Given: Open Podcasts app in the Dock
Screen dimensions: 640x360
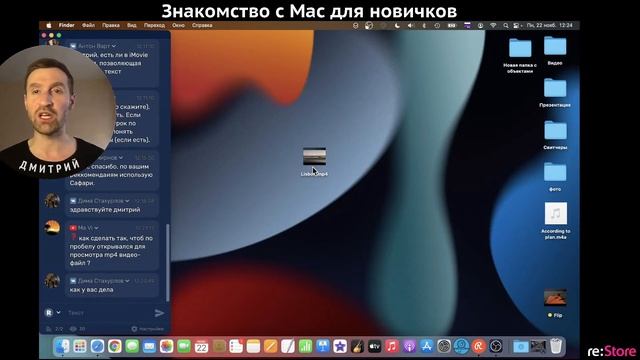Looking at the screenshot, I should (409, 347).
